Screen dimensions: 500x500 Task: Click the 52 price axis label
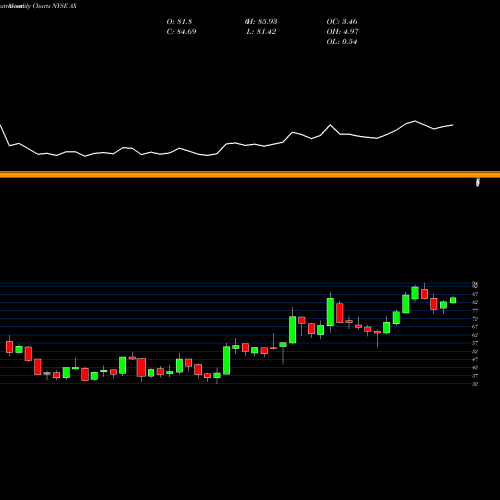click(x=475, y=351)
